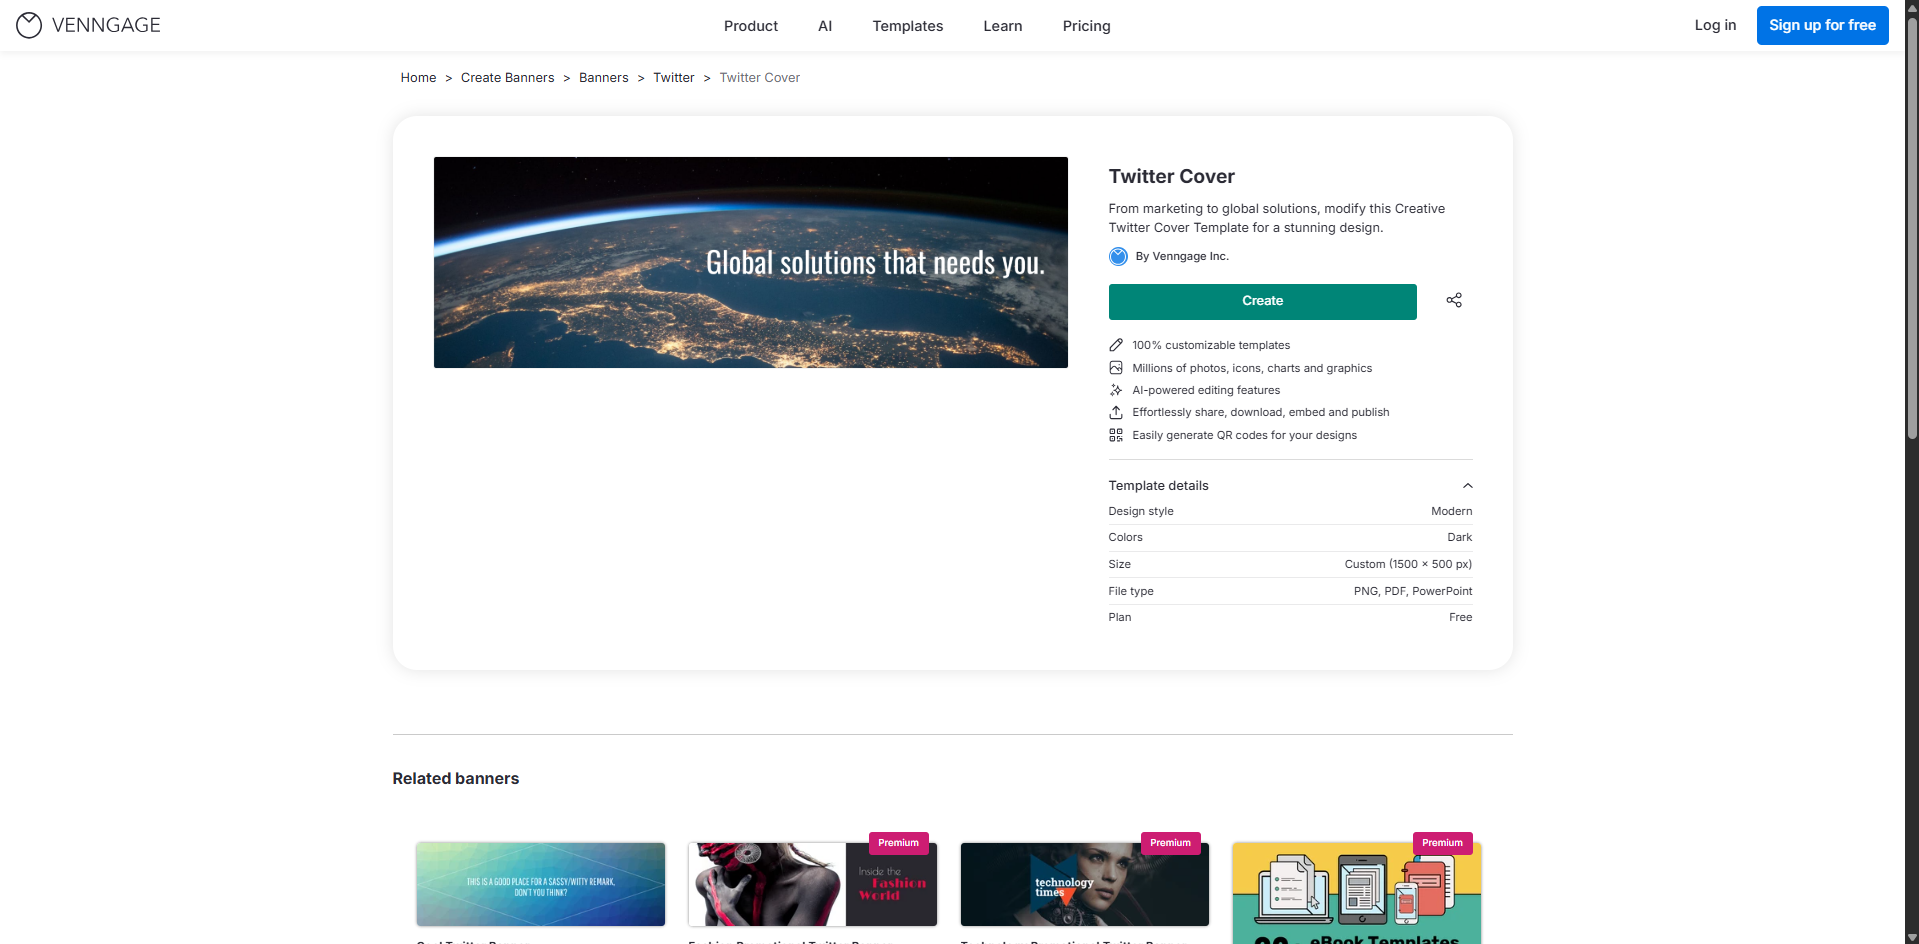Click Sign up for free button
The image size is (1919, 944).
1822,25
